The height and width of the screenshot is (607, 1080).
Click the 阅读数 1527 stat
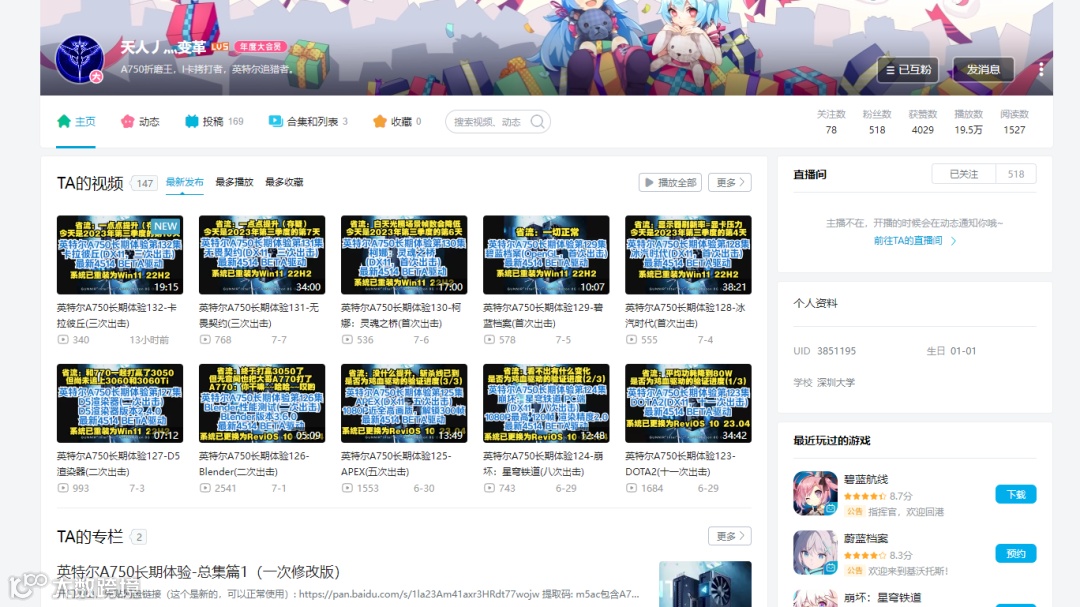click(1014, 122)
